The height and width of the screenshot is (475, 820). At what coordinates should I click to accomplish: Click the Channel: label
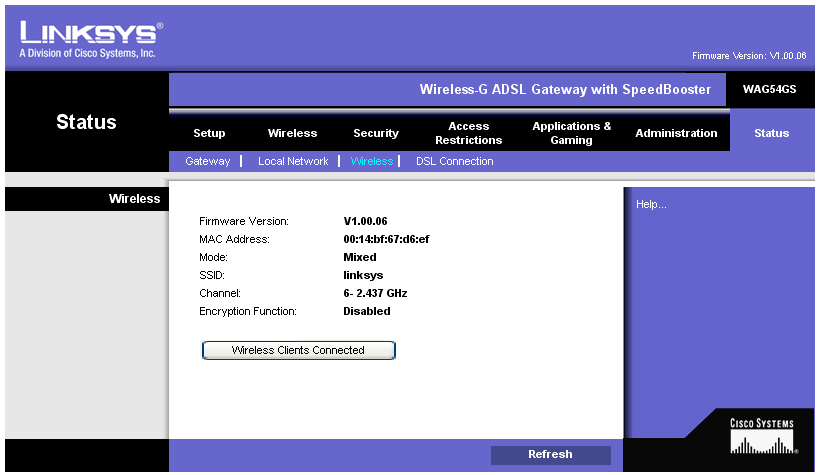point(220,293)
